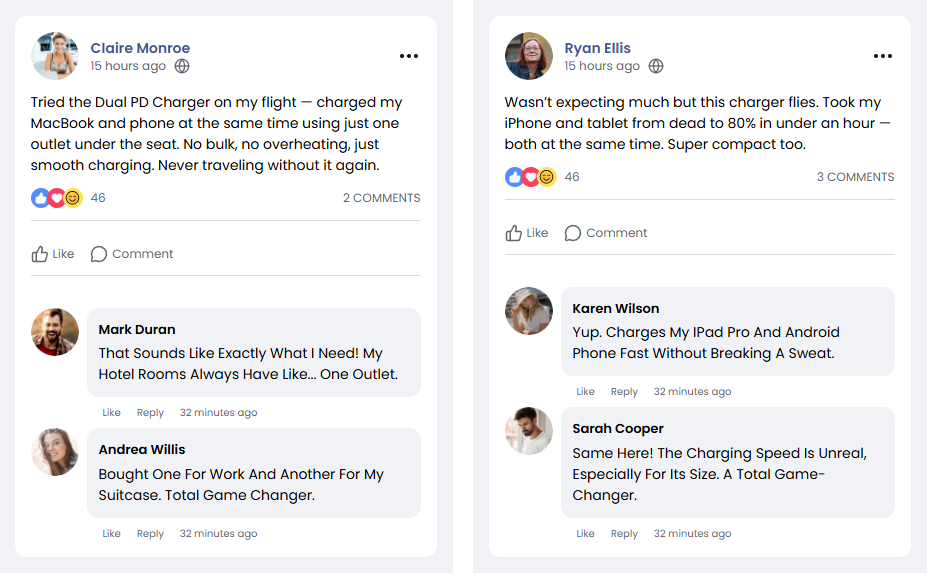928x574 pixels.
Task: Like Claire Monroe's post with thumbs-up
Action: (53, 254)
